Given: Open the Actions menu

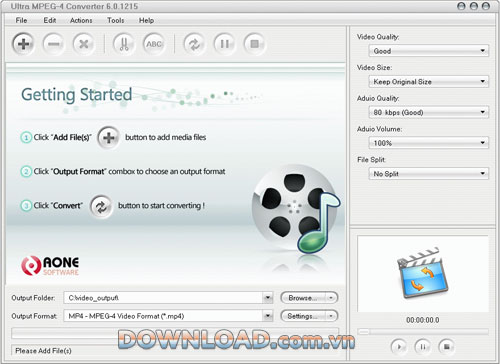Looking at the screenshot, I should pyautogui.click(x=81, y=20).
